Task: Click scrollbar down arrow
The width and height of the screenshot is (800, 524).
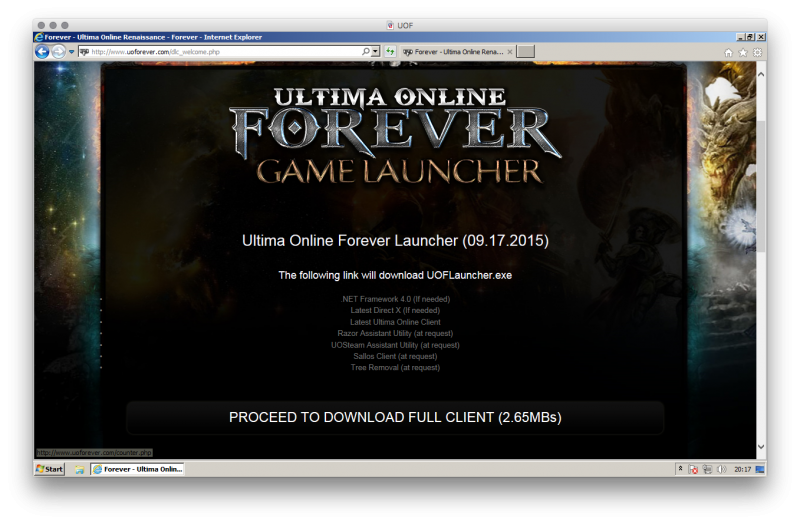Action: pos(761,446)
